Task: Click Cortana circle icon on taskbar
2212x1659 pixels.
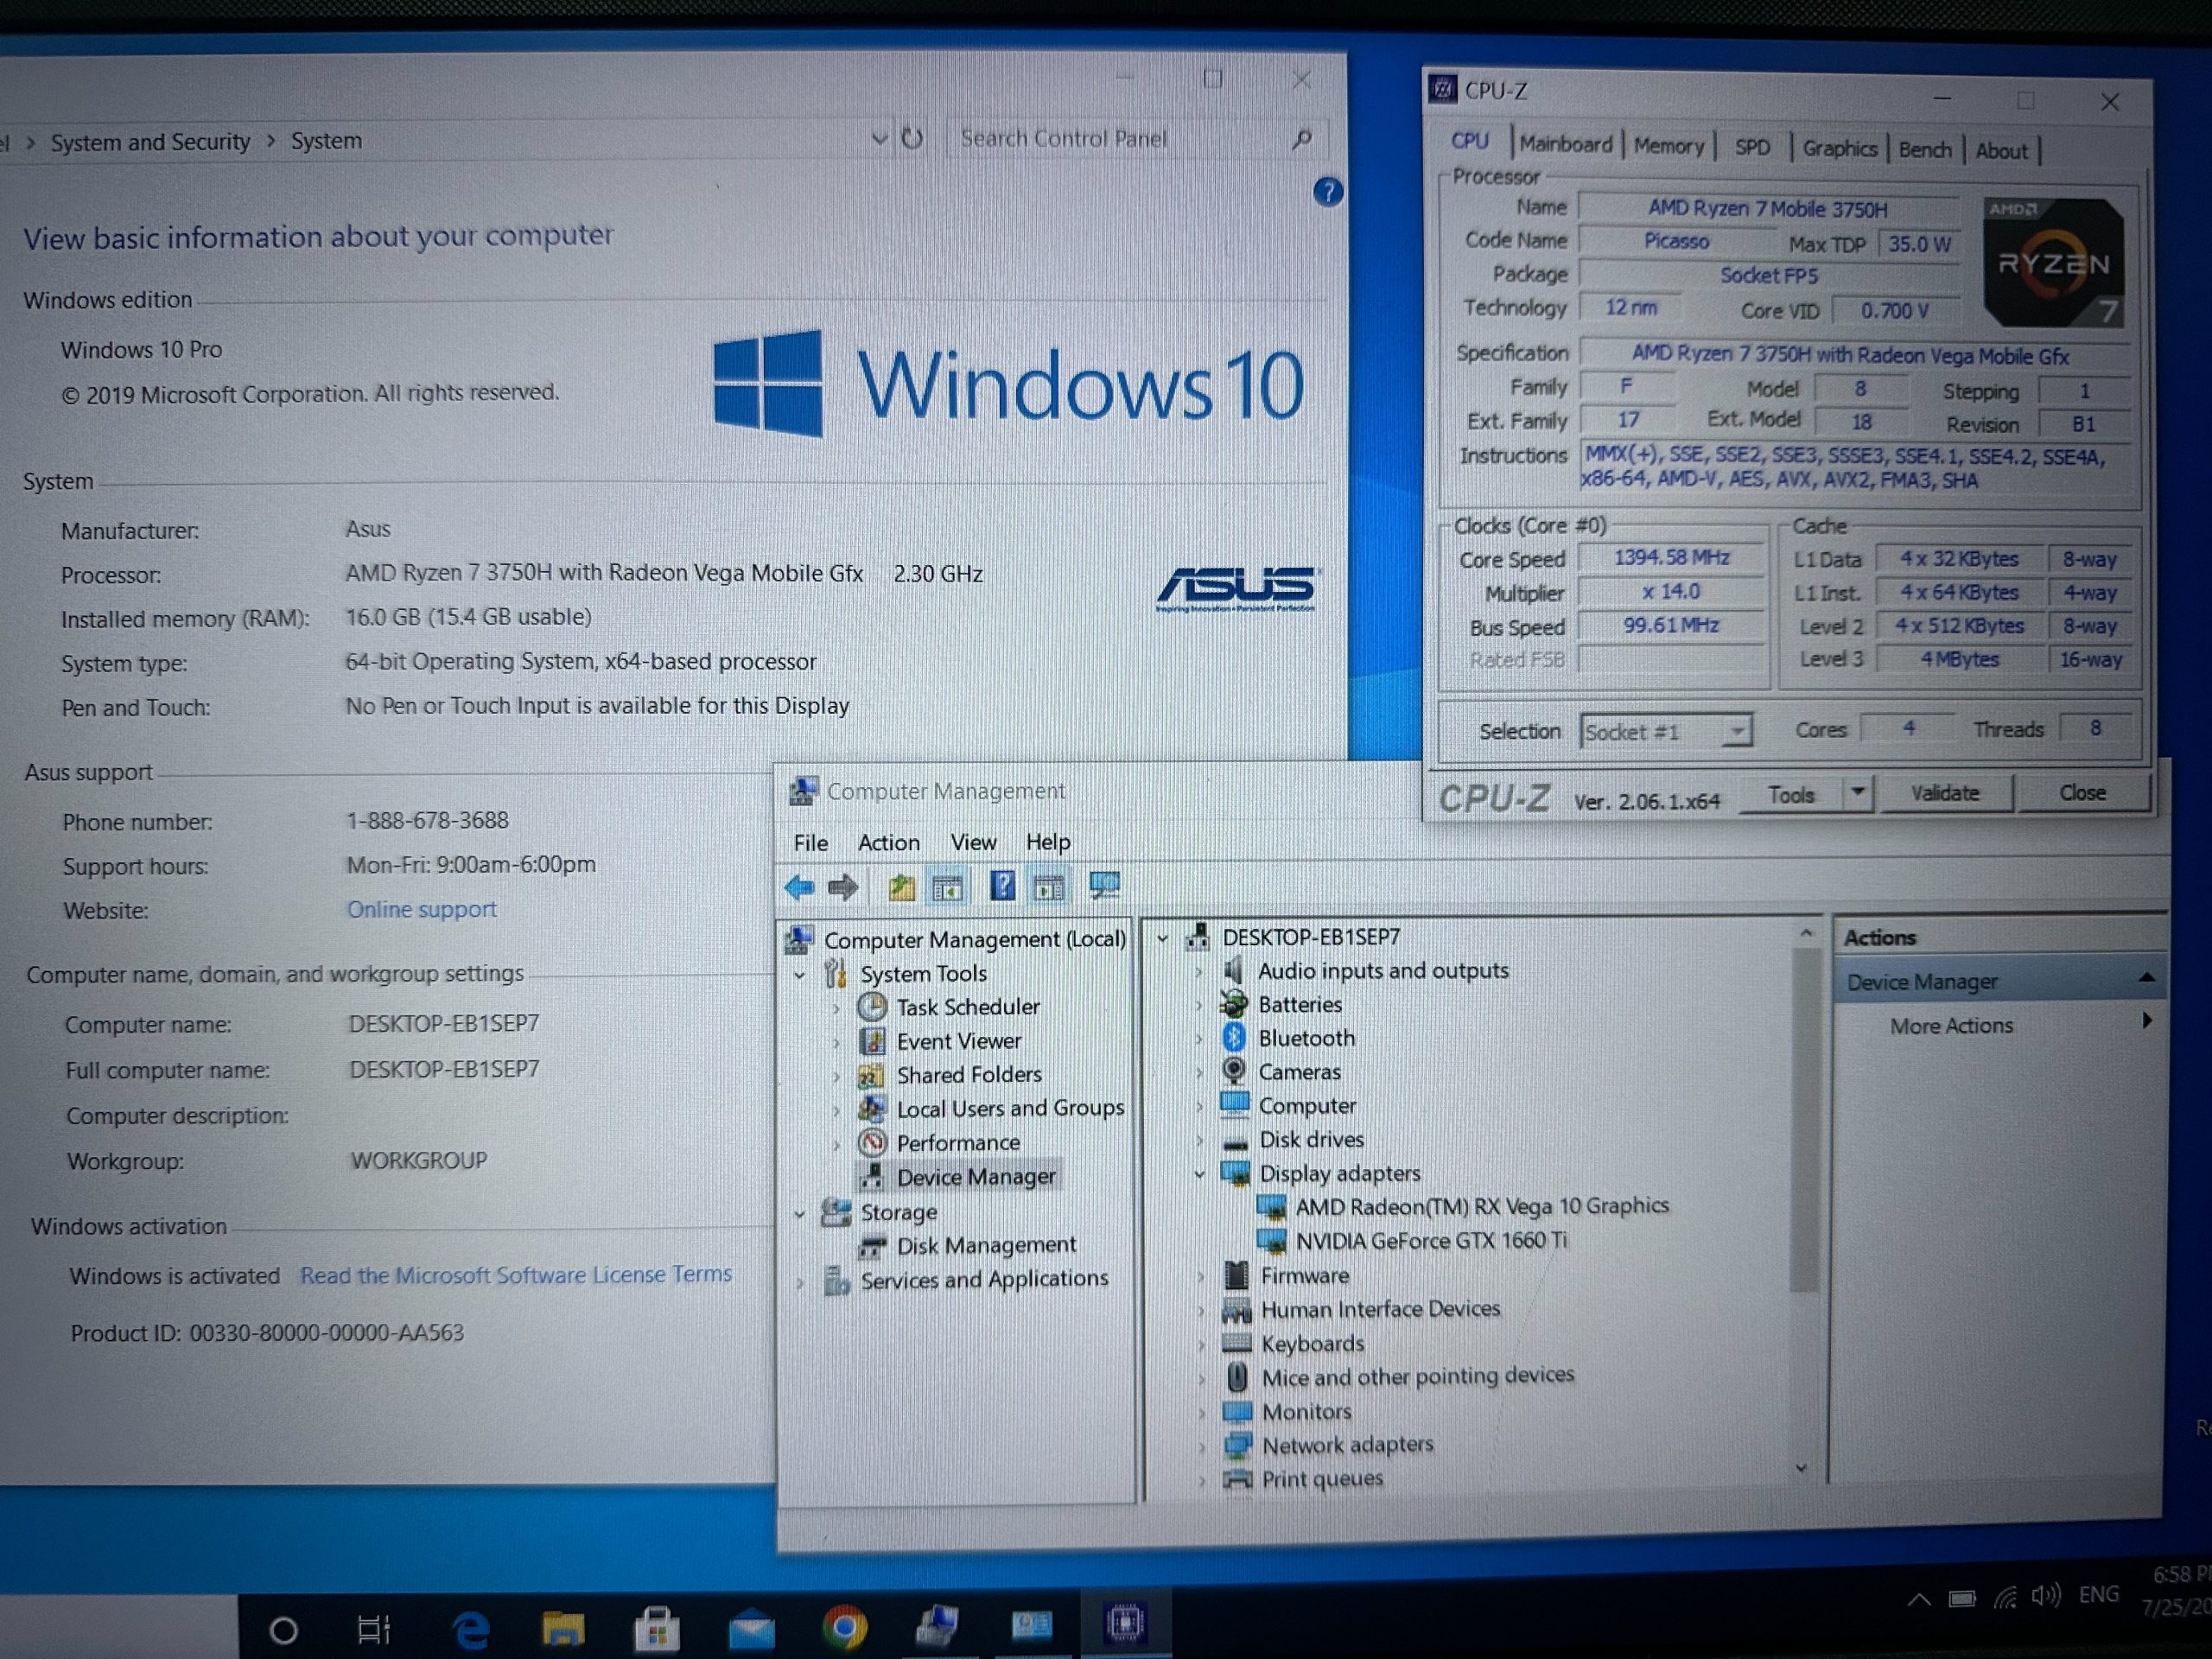Action: (x=284, y=1631)
